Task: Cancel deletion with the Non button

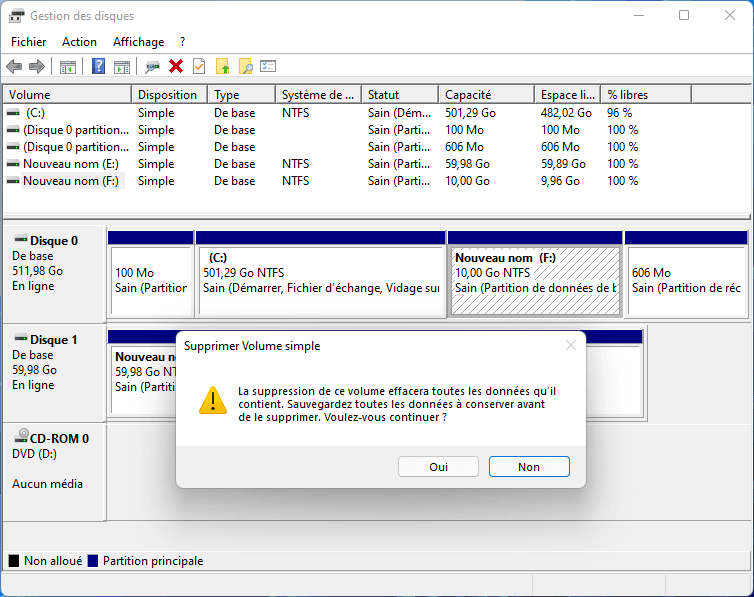Action: (x=529, y=467)
